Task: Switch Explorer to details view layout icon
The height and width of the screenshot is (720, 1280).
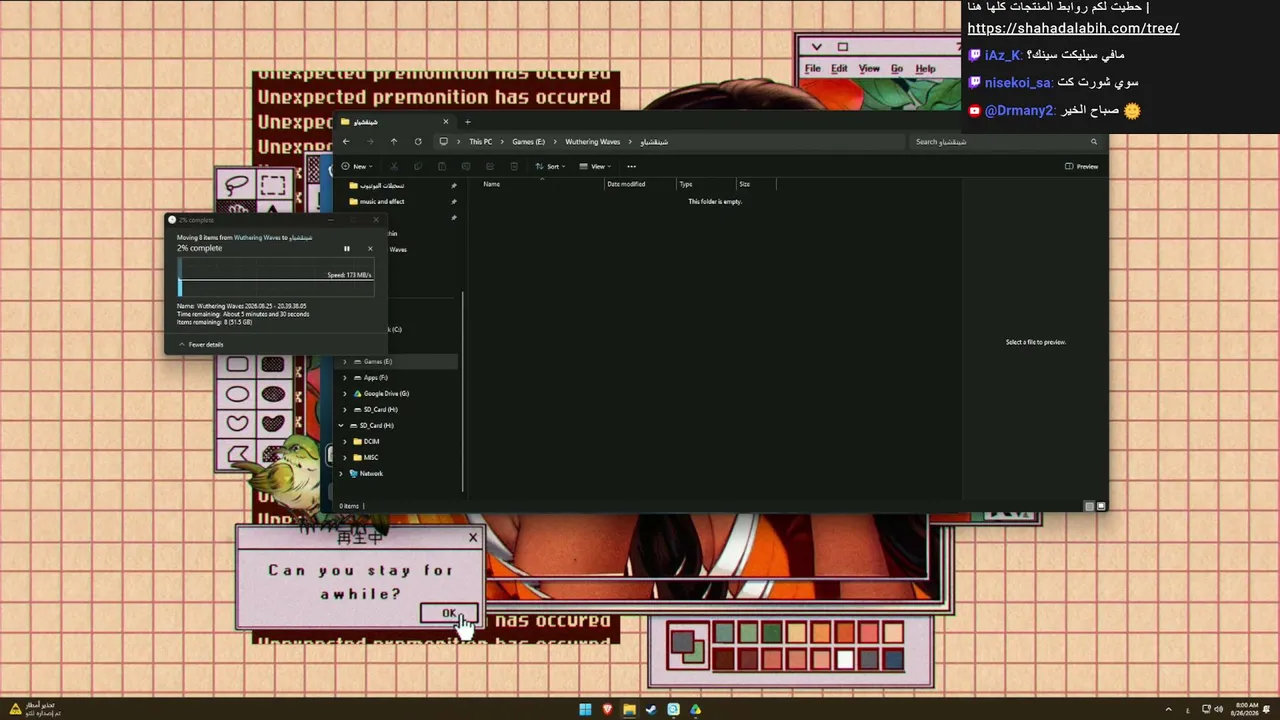Action: coord(1089,506)
